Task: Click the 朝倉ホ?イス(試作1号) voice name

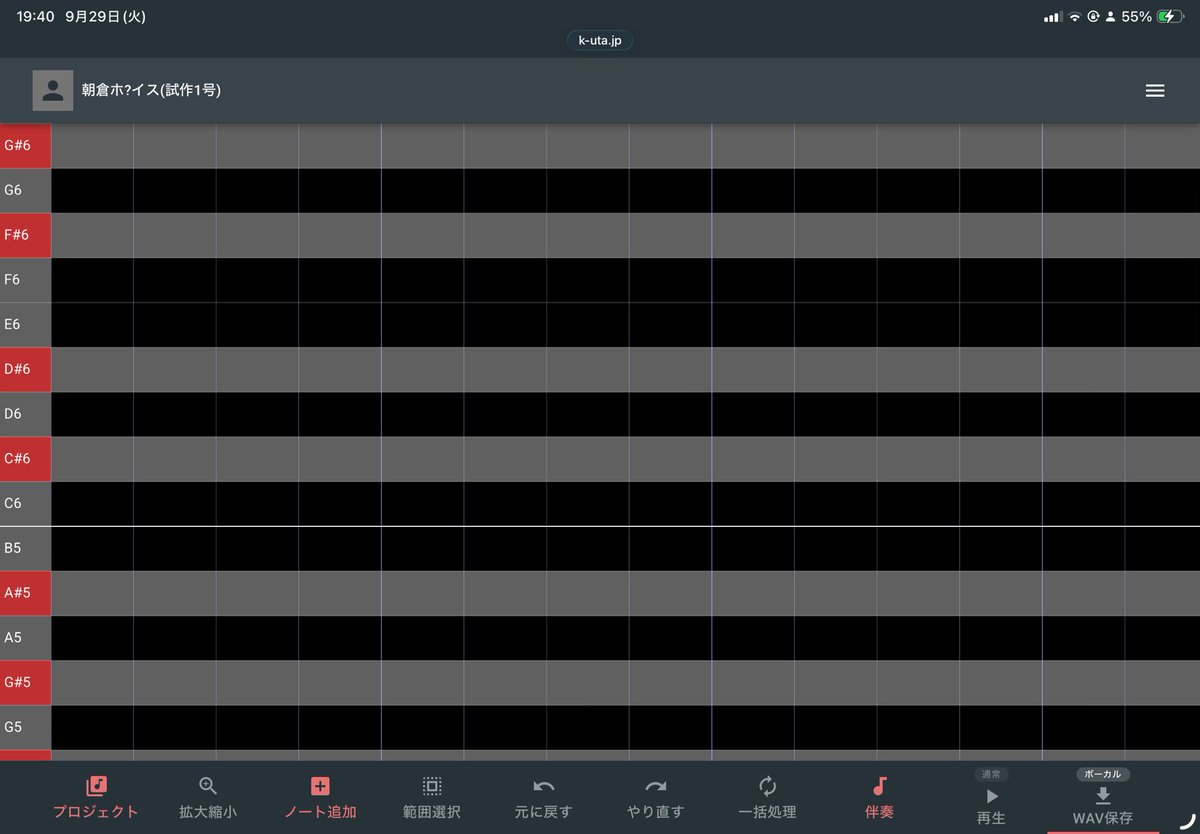Action: coord(151,90)
